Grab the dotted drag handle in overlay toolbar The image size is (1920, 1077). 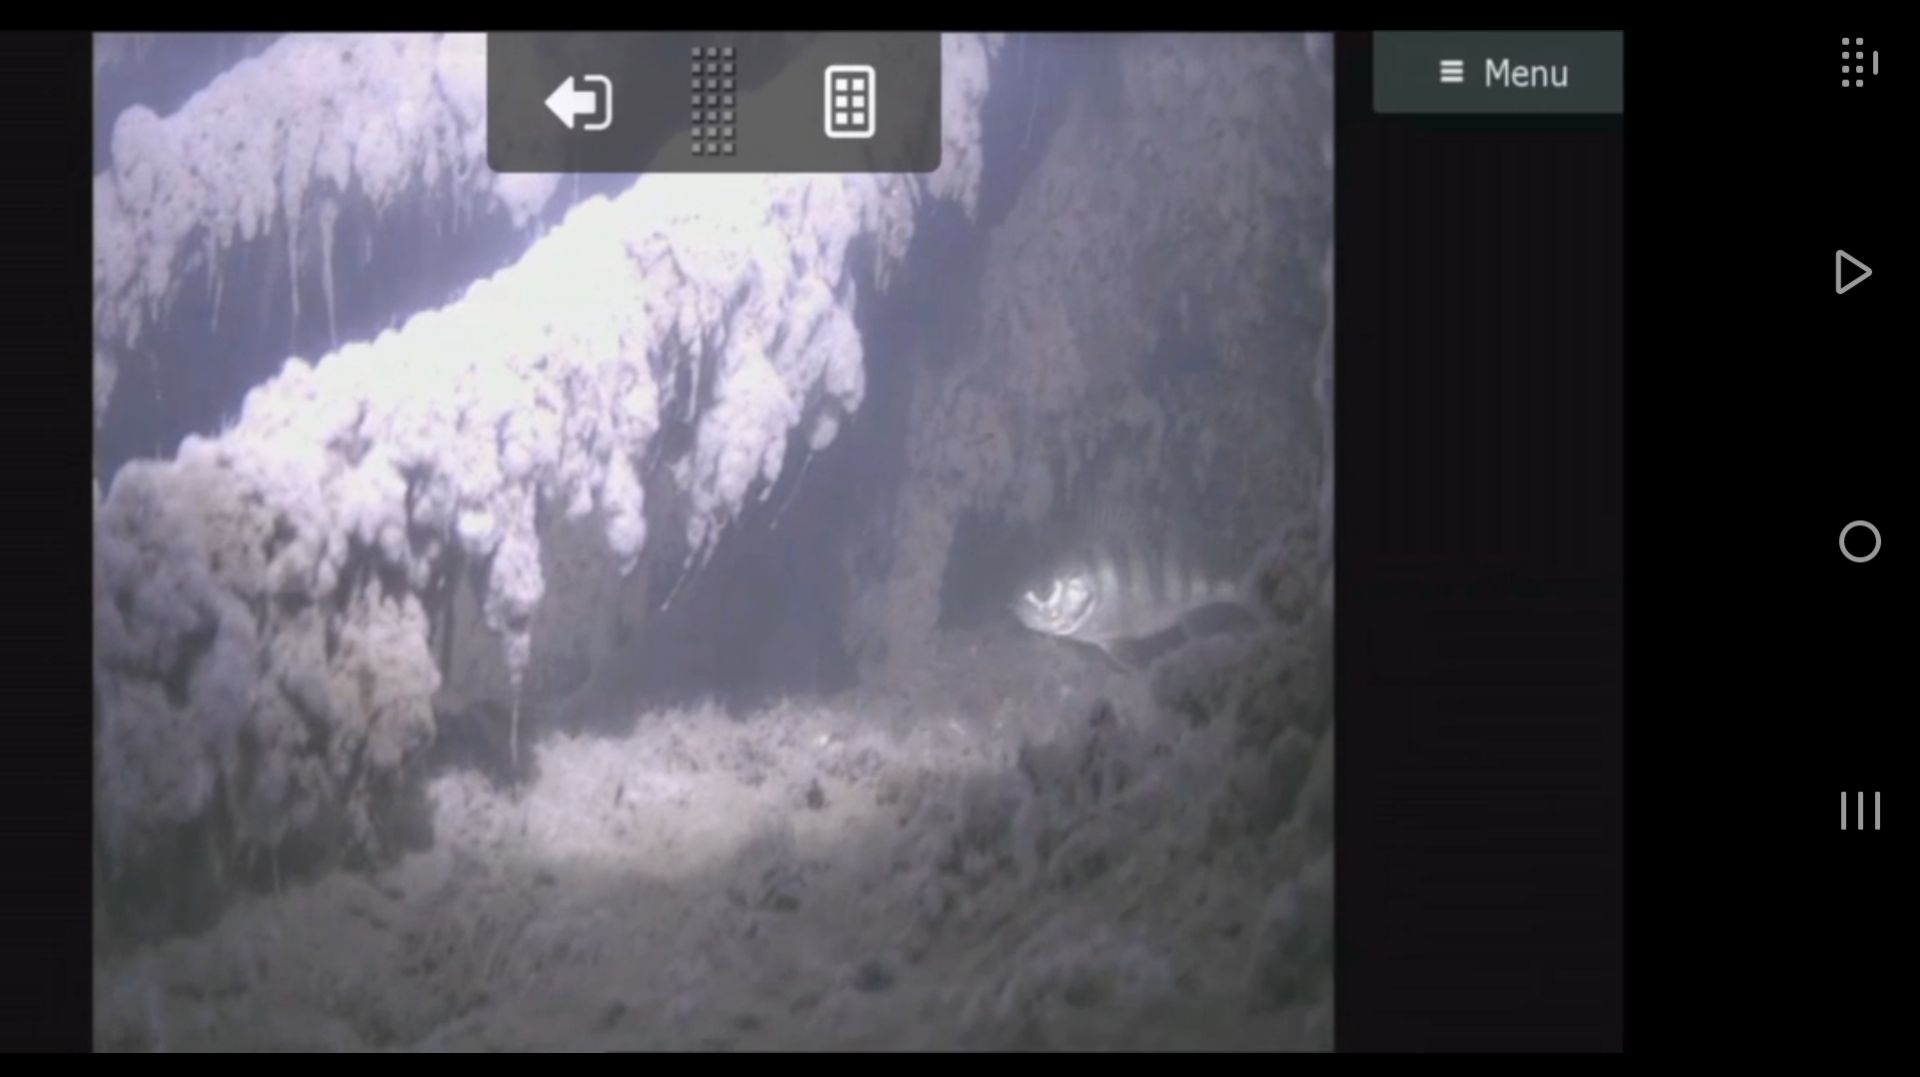click(x=713, y=101)
